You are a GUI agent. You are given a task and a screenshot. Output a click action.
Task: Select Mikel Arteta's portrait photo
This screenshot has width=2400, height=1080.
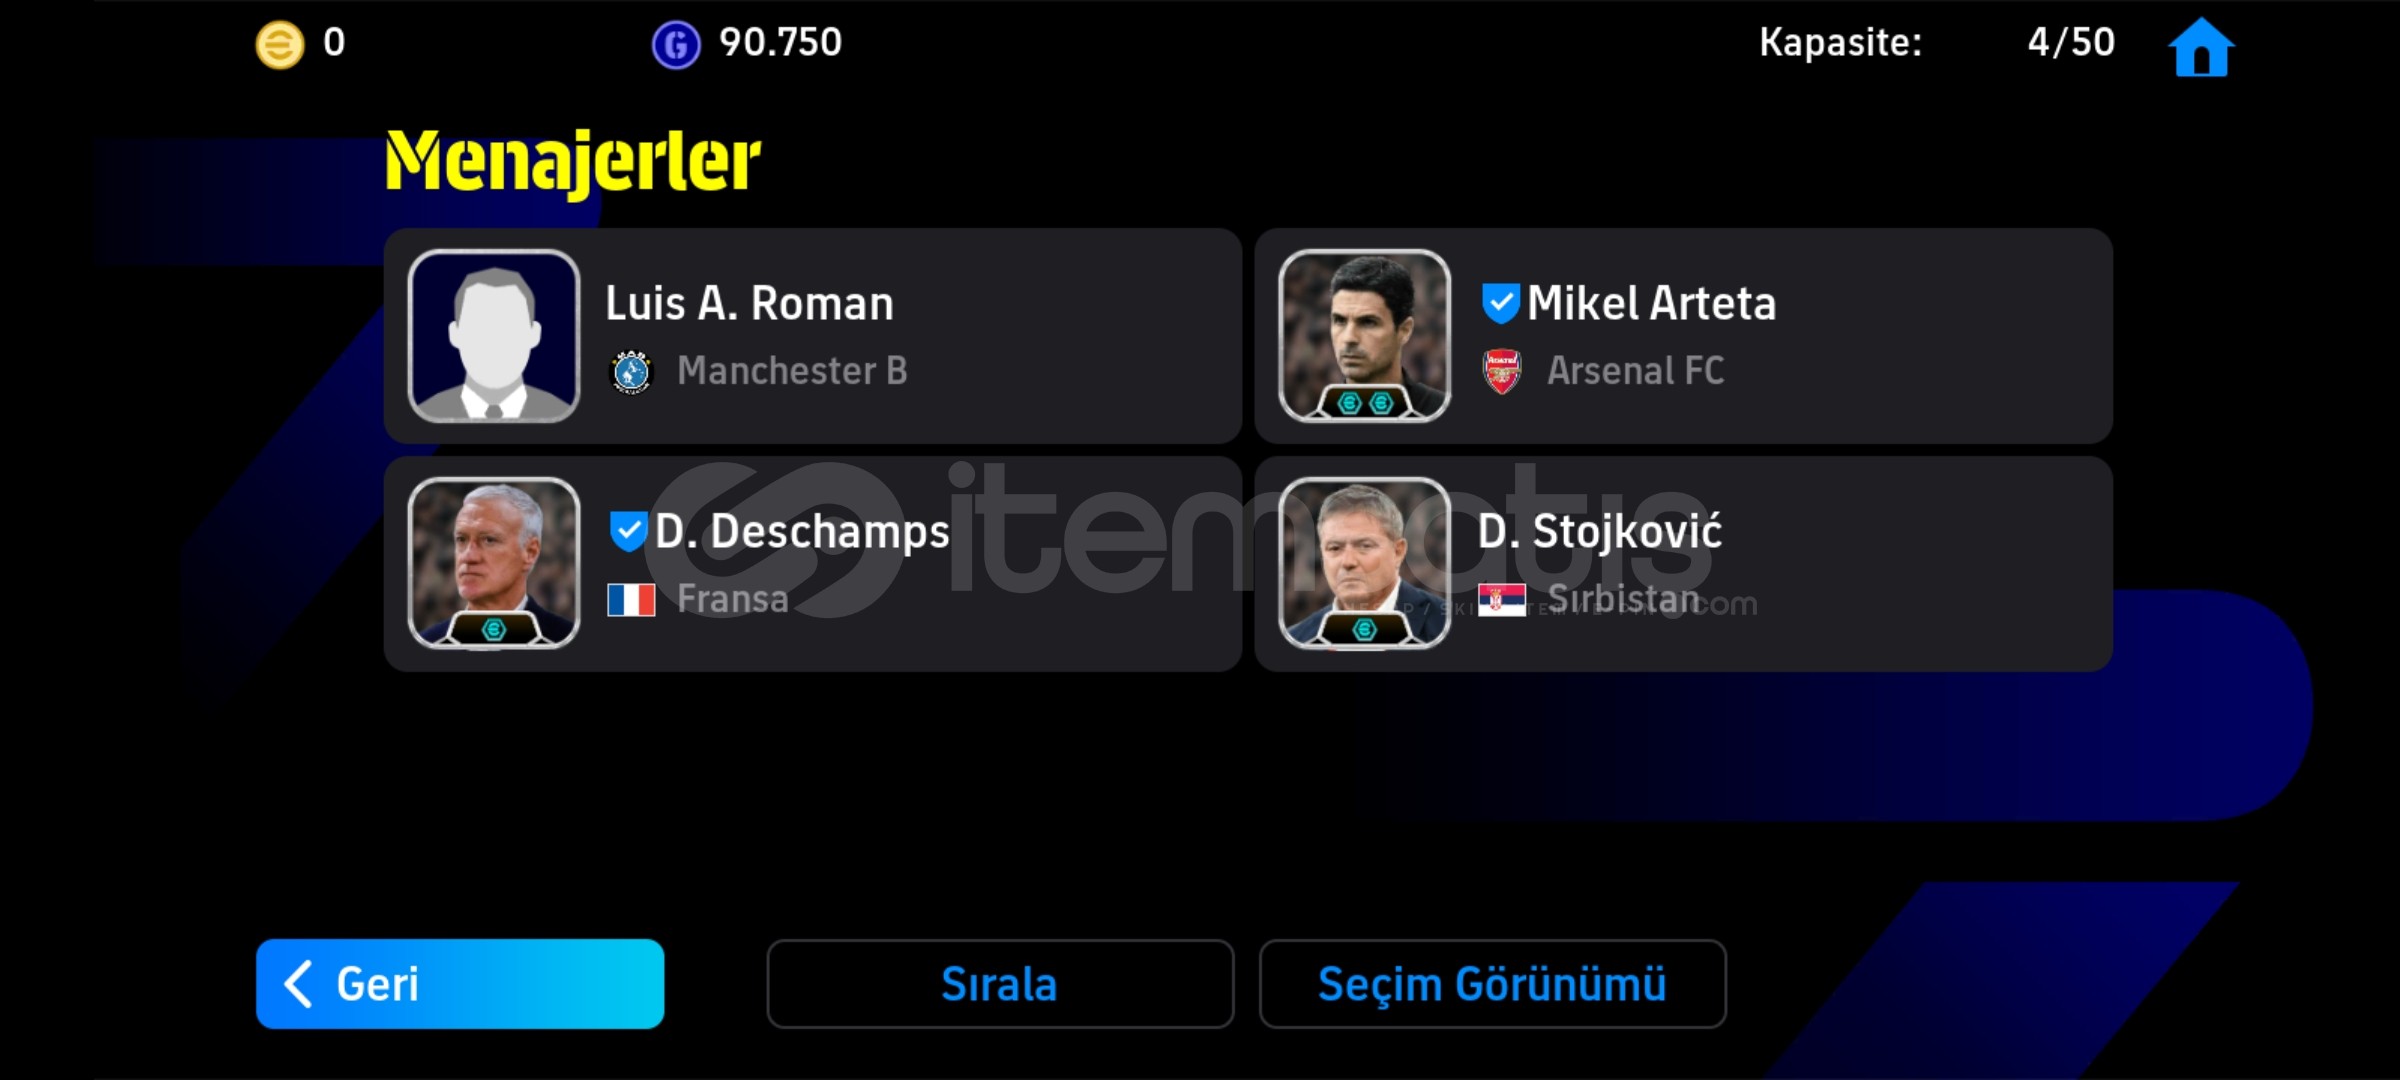pos(1365,336)
